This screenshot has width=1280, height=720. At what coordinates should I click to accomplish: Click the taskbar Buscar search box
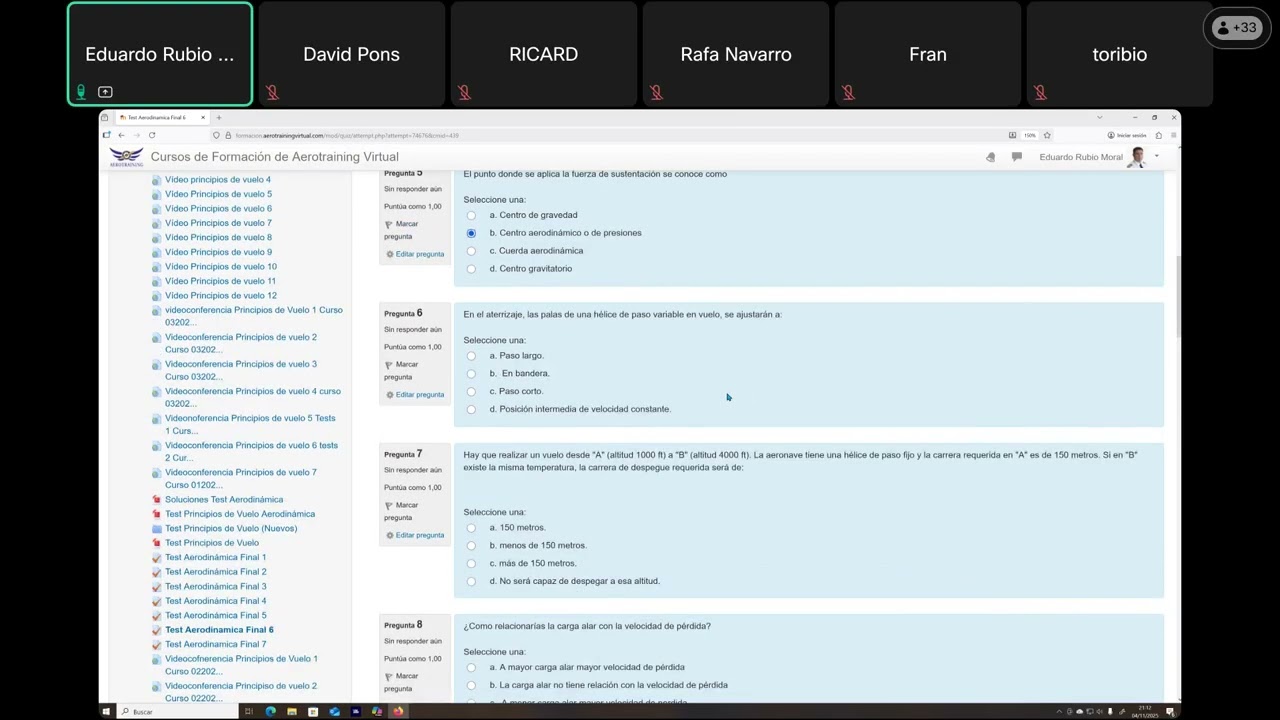178,712
